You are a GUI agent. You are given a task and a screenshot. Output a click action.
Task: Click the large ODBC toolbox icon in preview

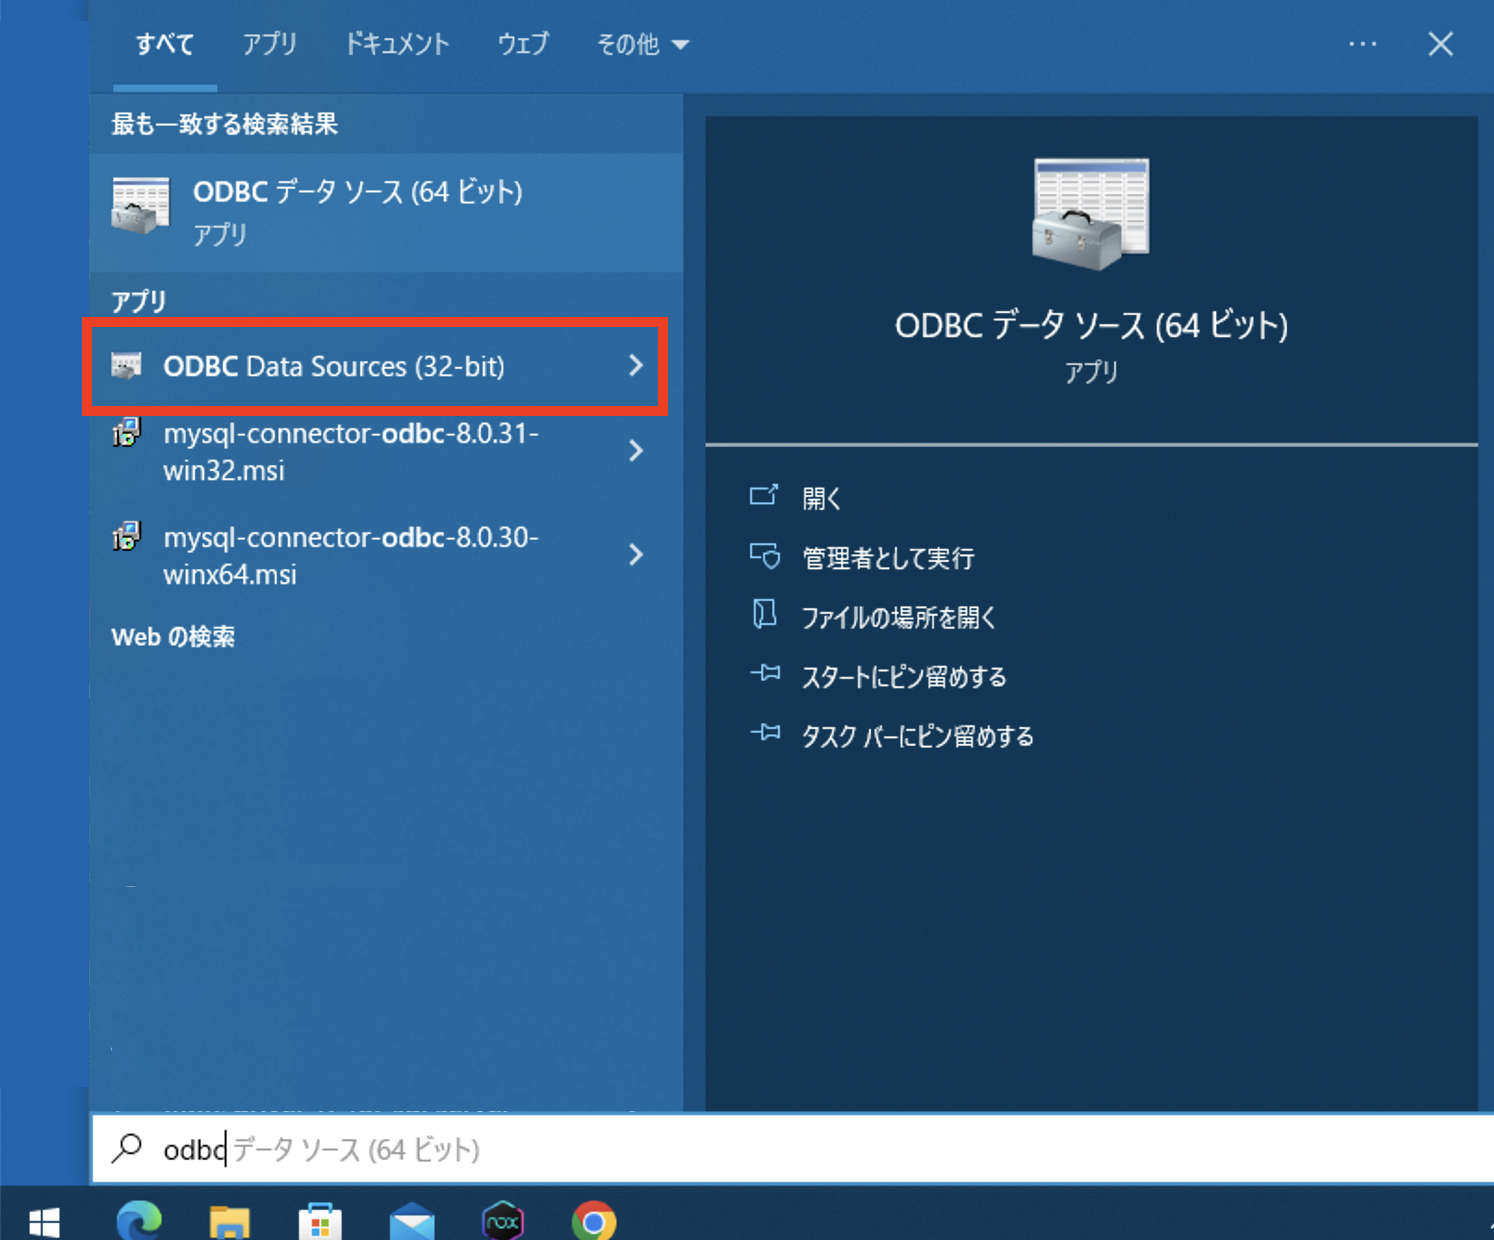[x=1091, y=214]
